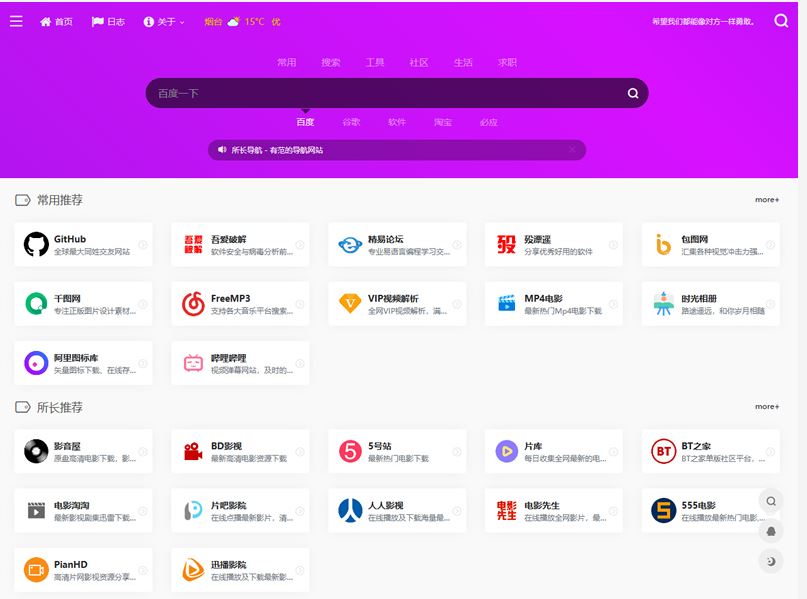Click the 常用推荐 section heading
The height and width of the screenshot is (599, 807).
(x=60, y=200)
